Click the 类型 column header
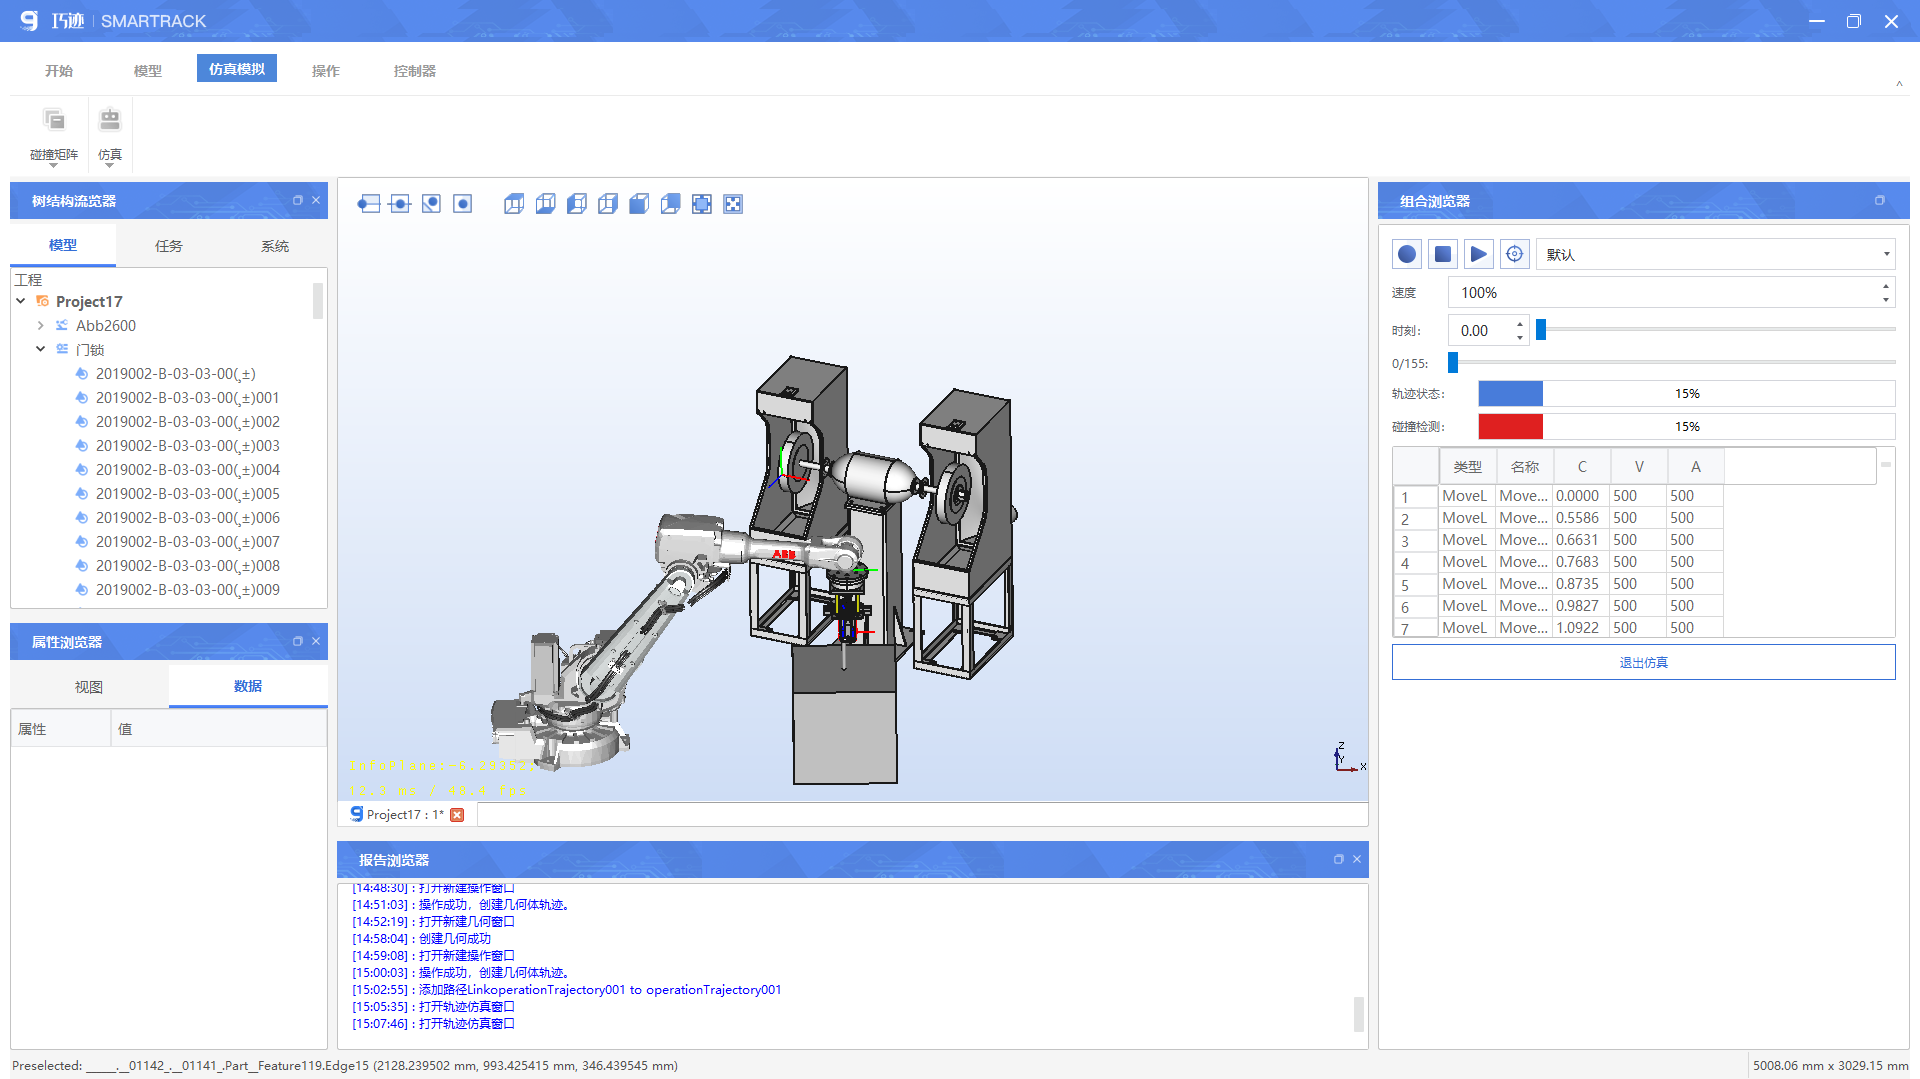Viewport: 1920px width, 1079px height. coord(1467,467)
